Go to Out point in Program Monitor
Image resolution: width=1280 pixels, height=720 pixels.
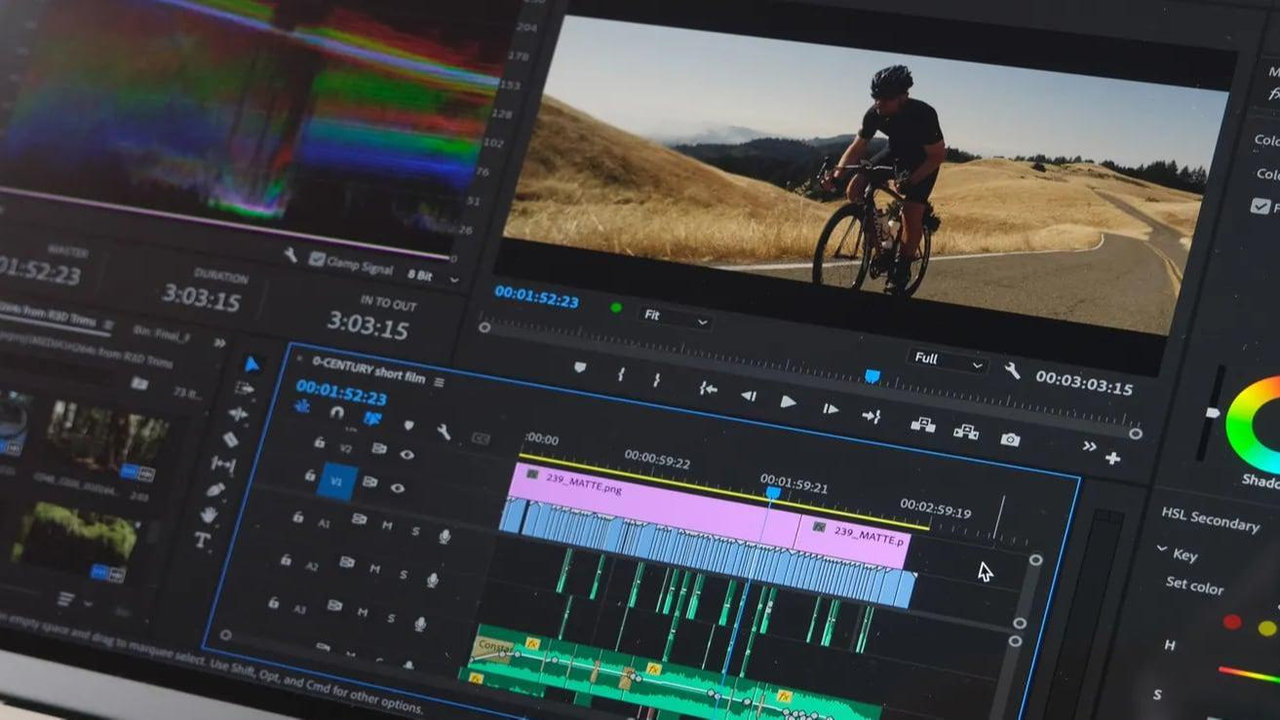pos(871,416)
